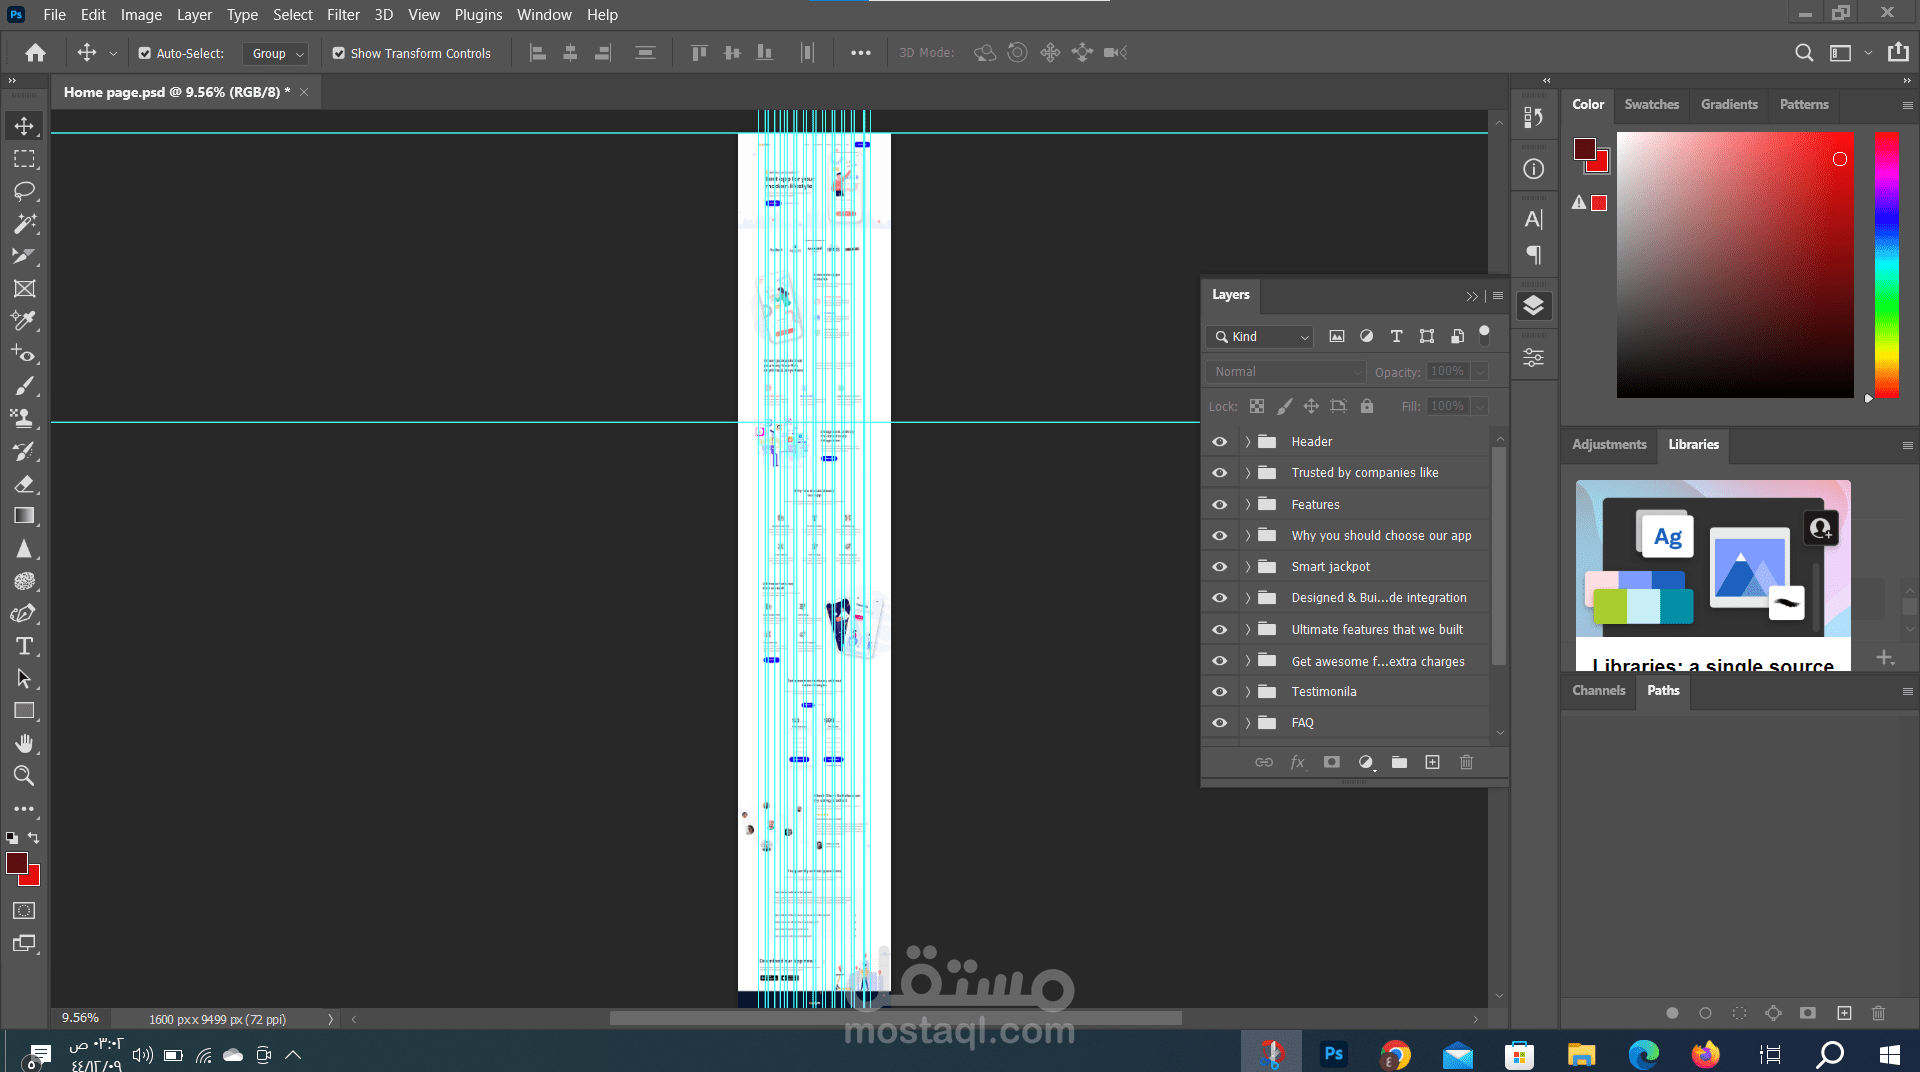Collapse the Layers panel with double arrows
Viewport: 1920px width, 1072px height.
tap(1472, 296)
